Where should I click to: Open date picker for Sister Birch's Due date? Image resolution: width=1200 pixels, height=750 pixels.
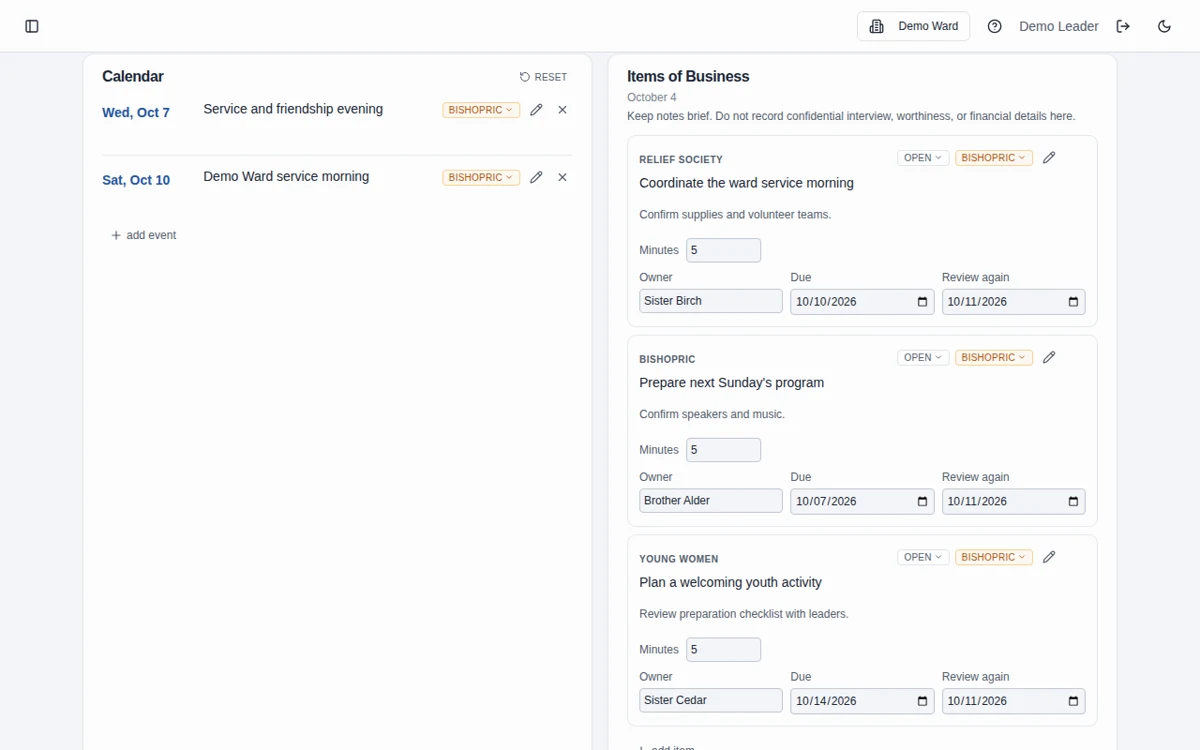(922, 302)
